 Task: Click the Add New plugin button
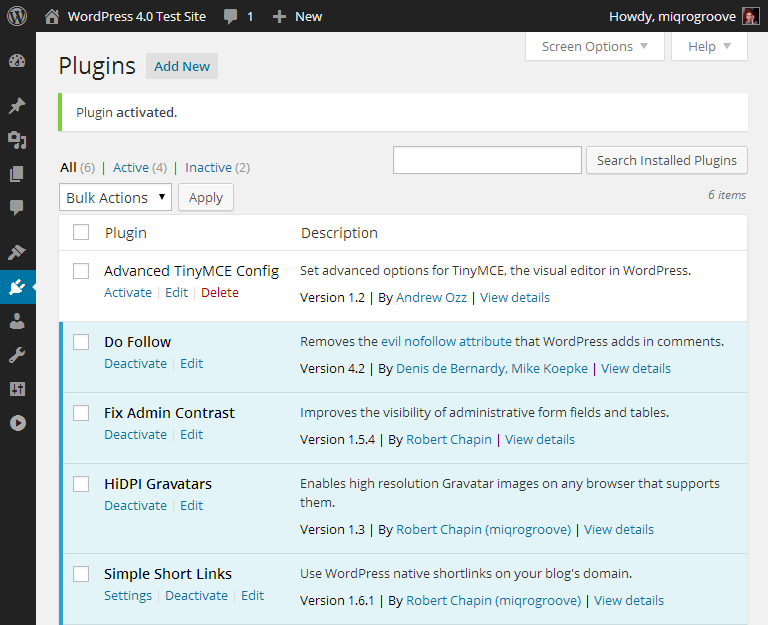click(x=182, y=67)
